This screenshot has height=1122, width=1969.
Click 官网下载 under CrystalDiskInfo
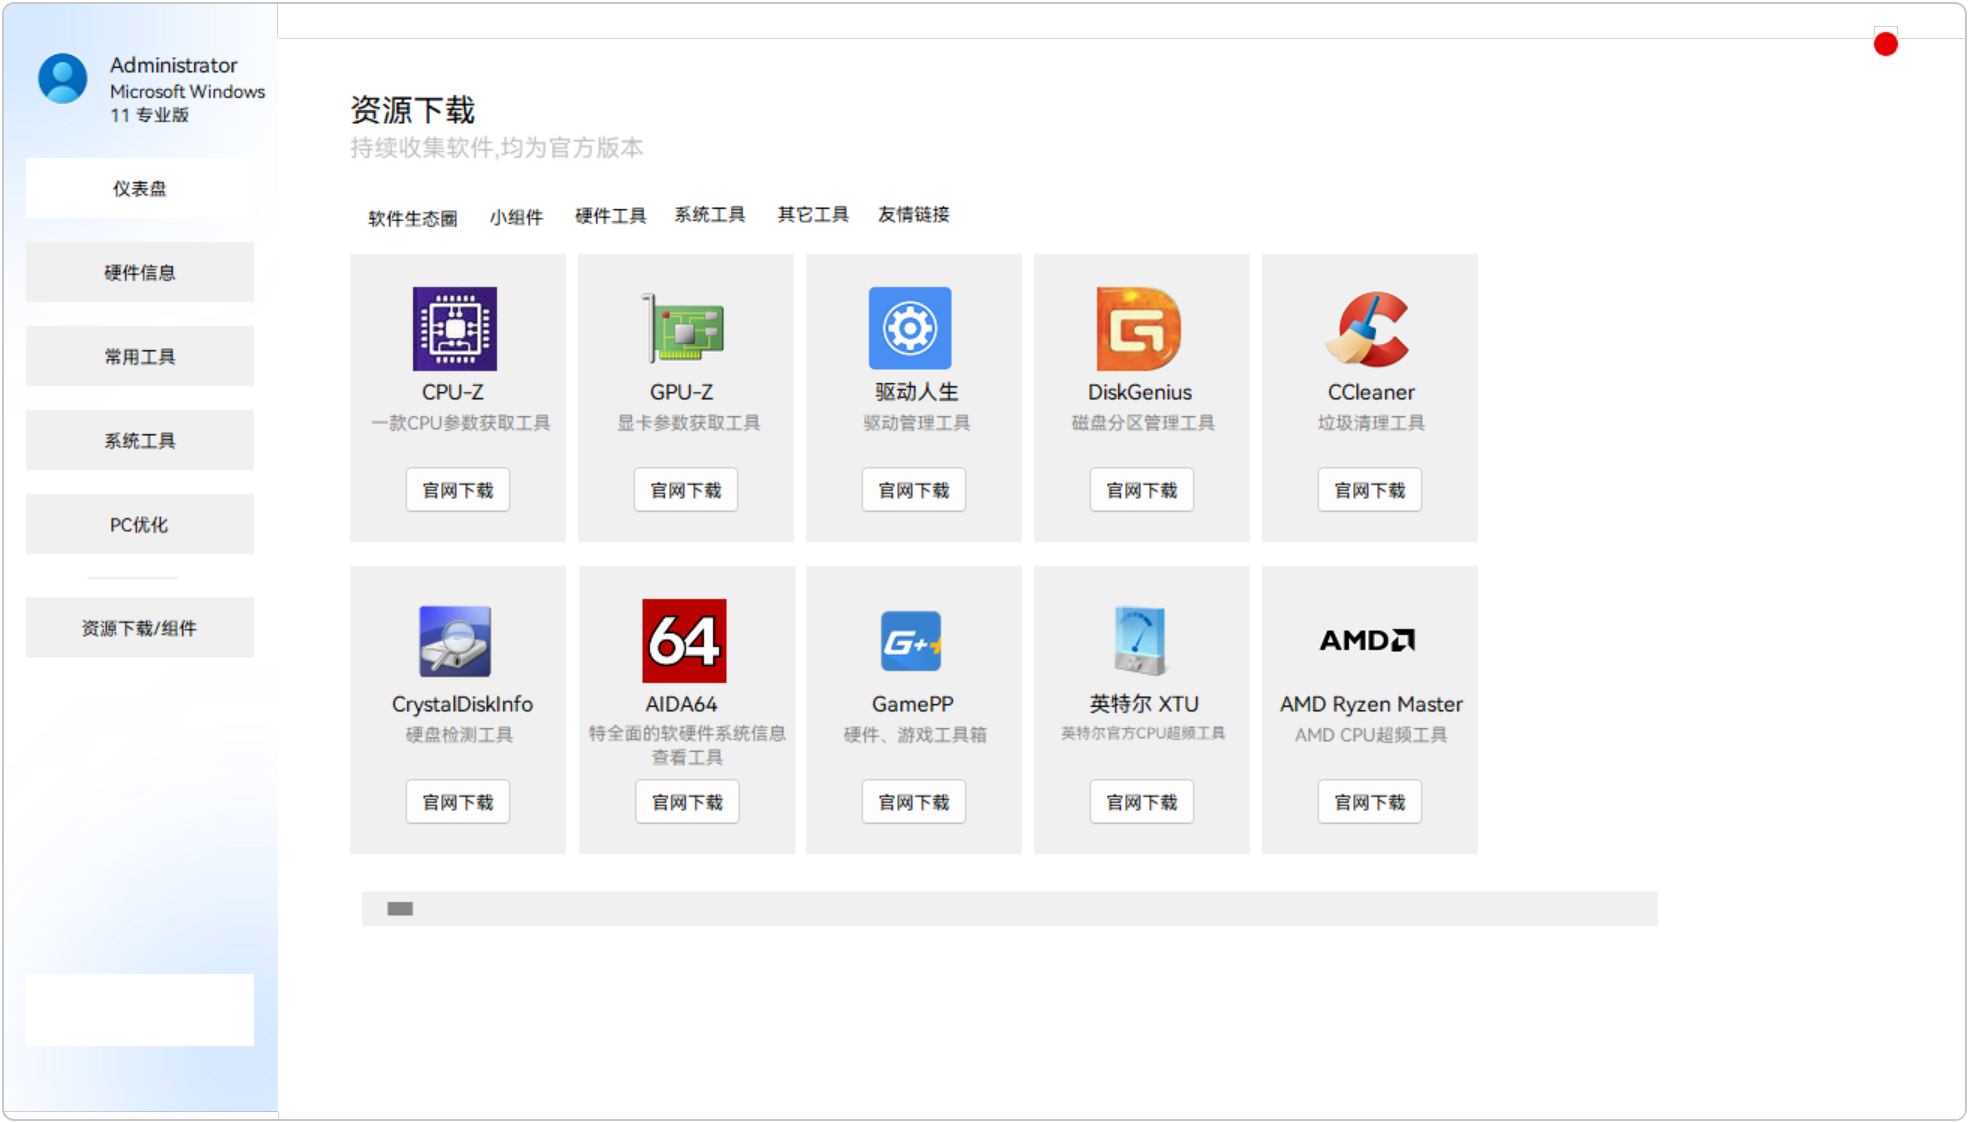[x=458, y=802]
